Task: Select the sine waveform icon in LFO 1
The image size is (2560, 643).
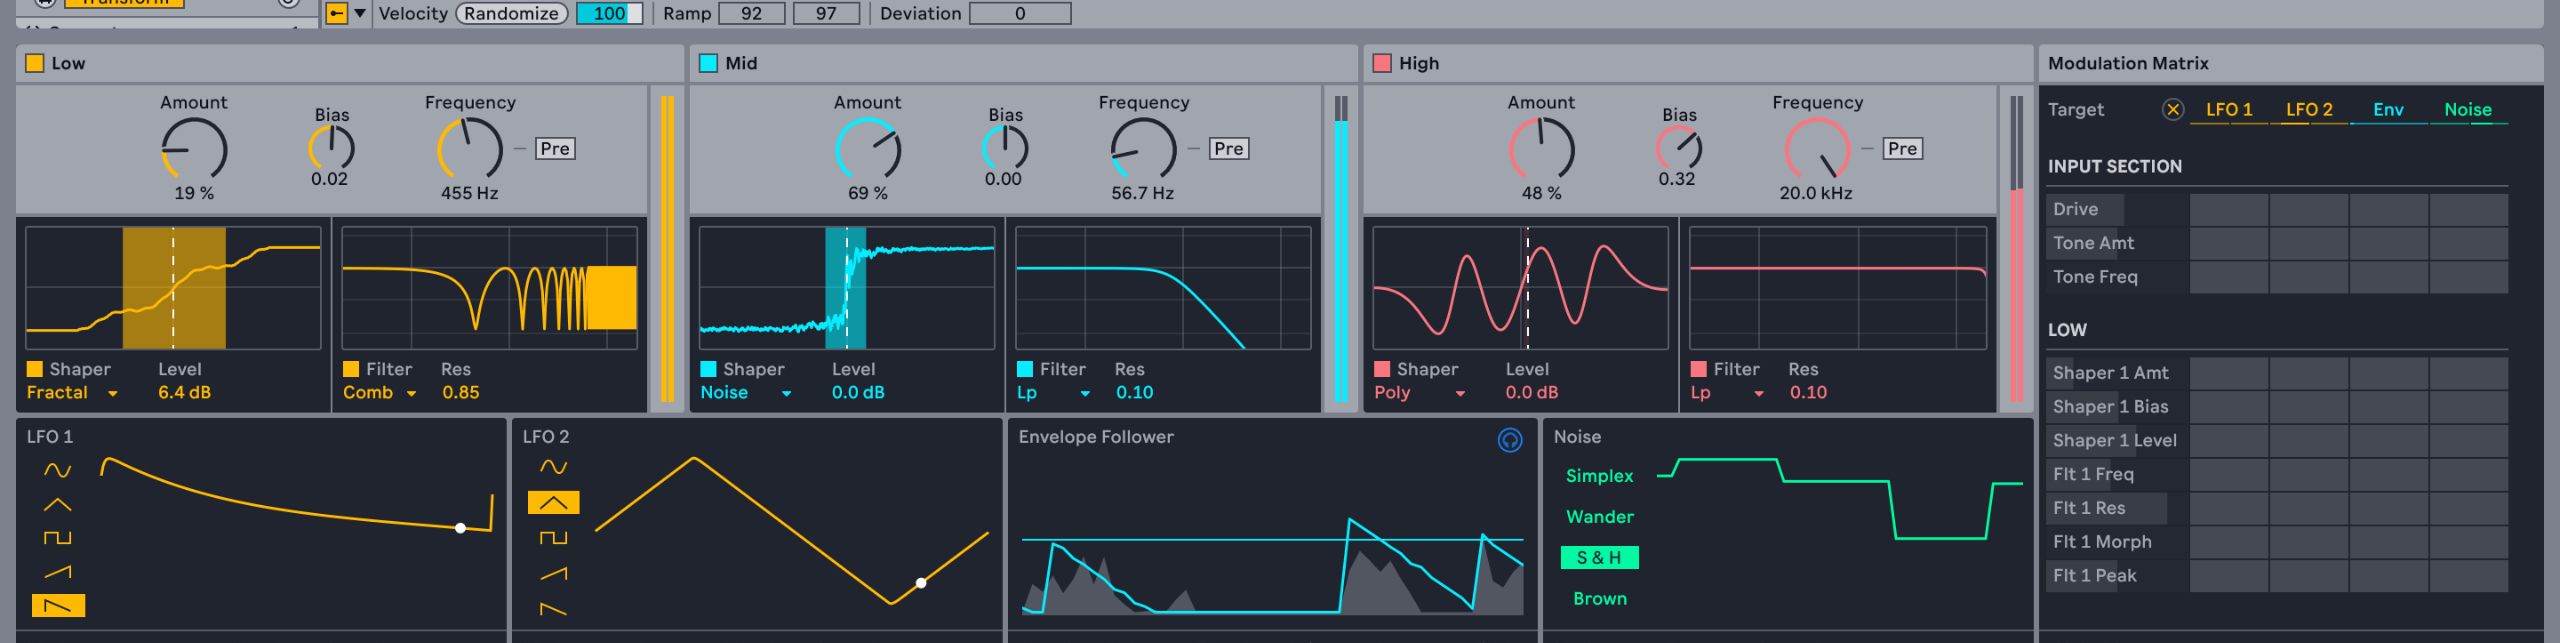Action: [58, 470]
